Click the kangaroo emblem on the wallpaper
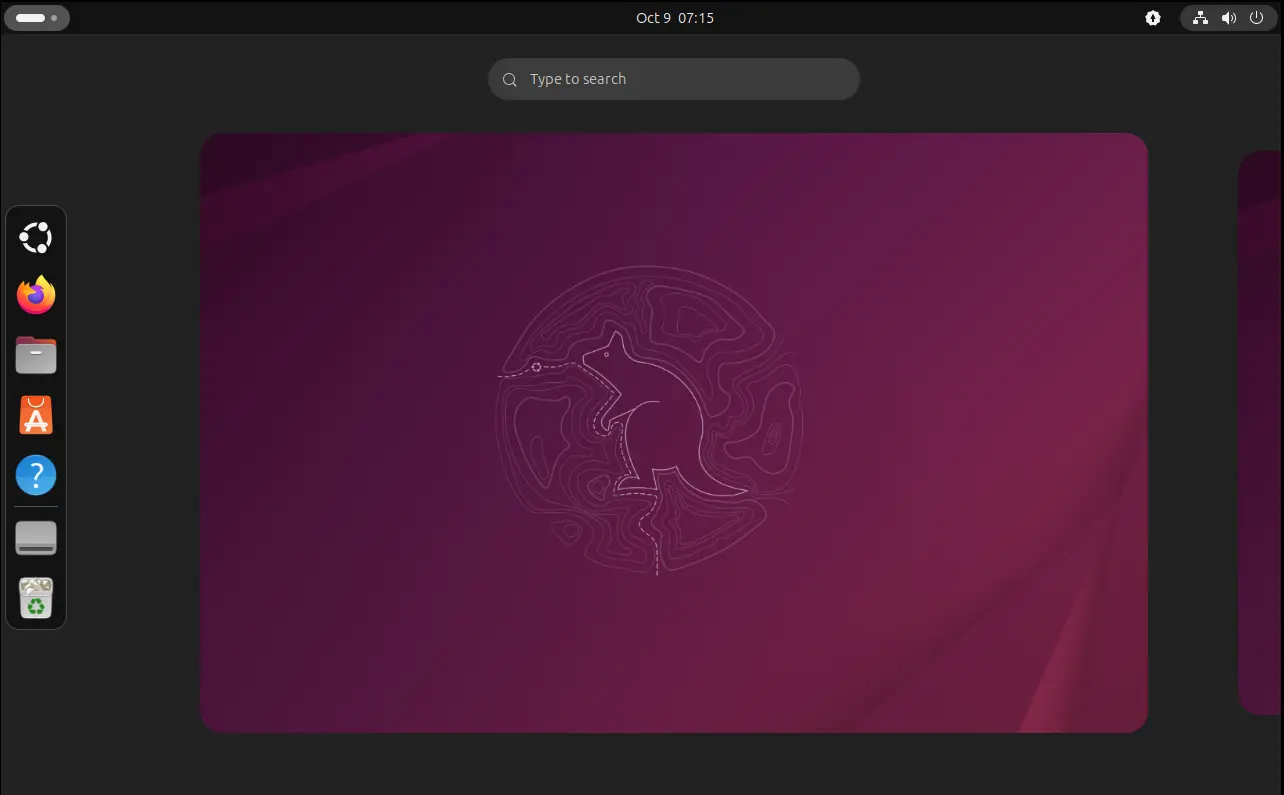 pos(648,420)
